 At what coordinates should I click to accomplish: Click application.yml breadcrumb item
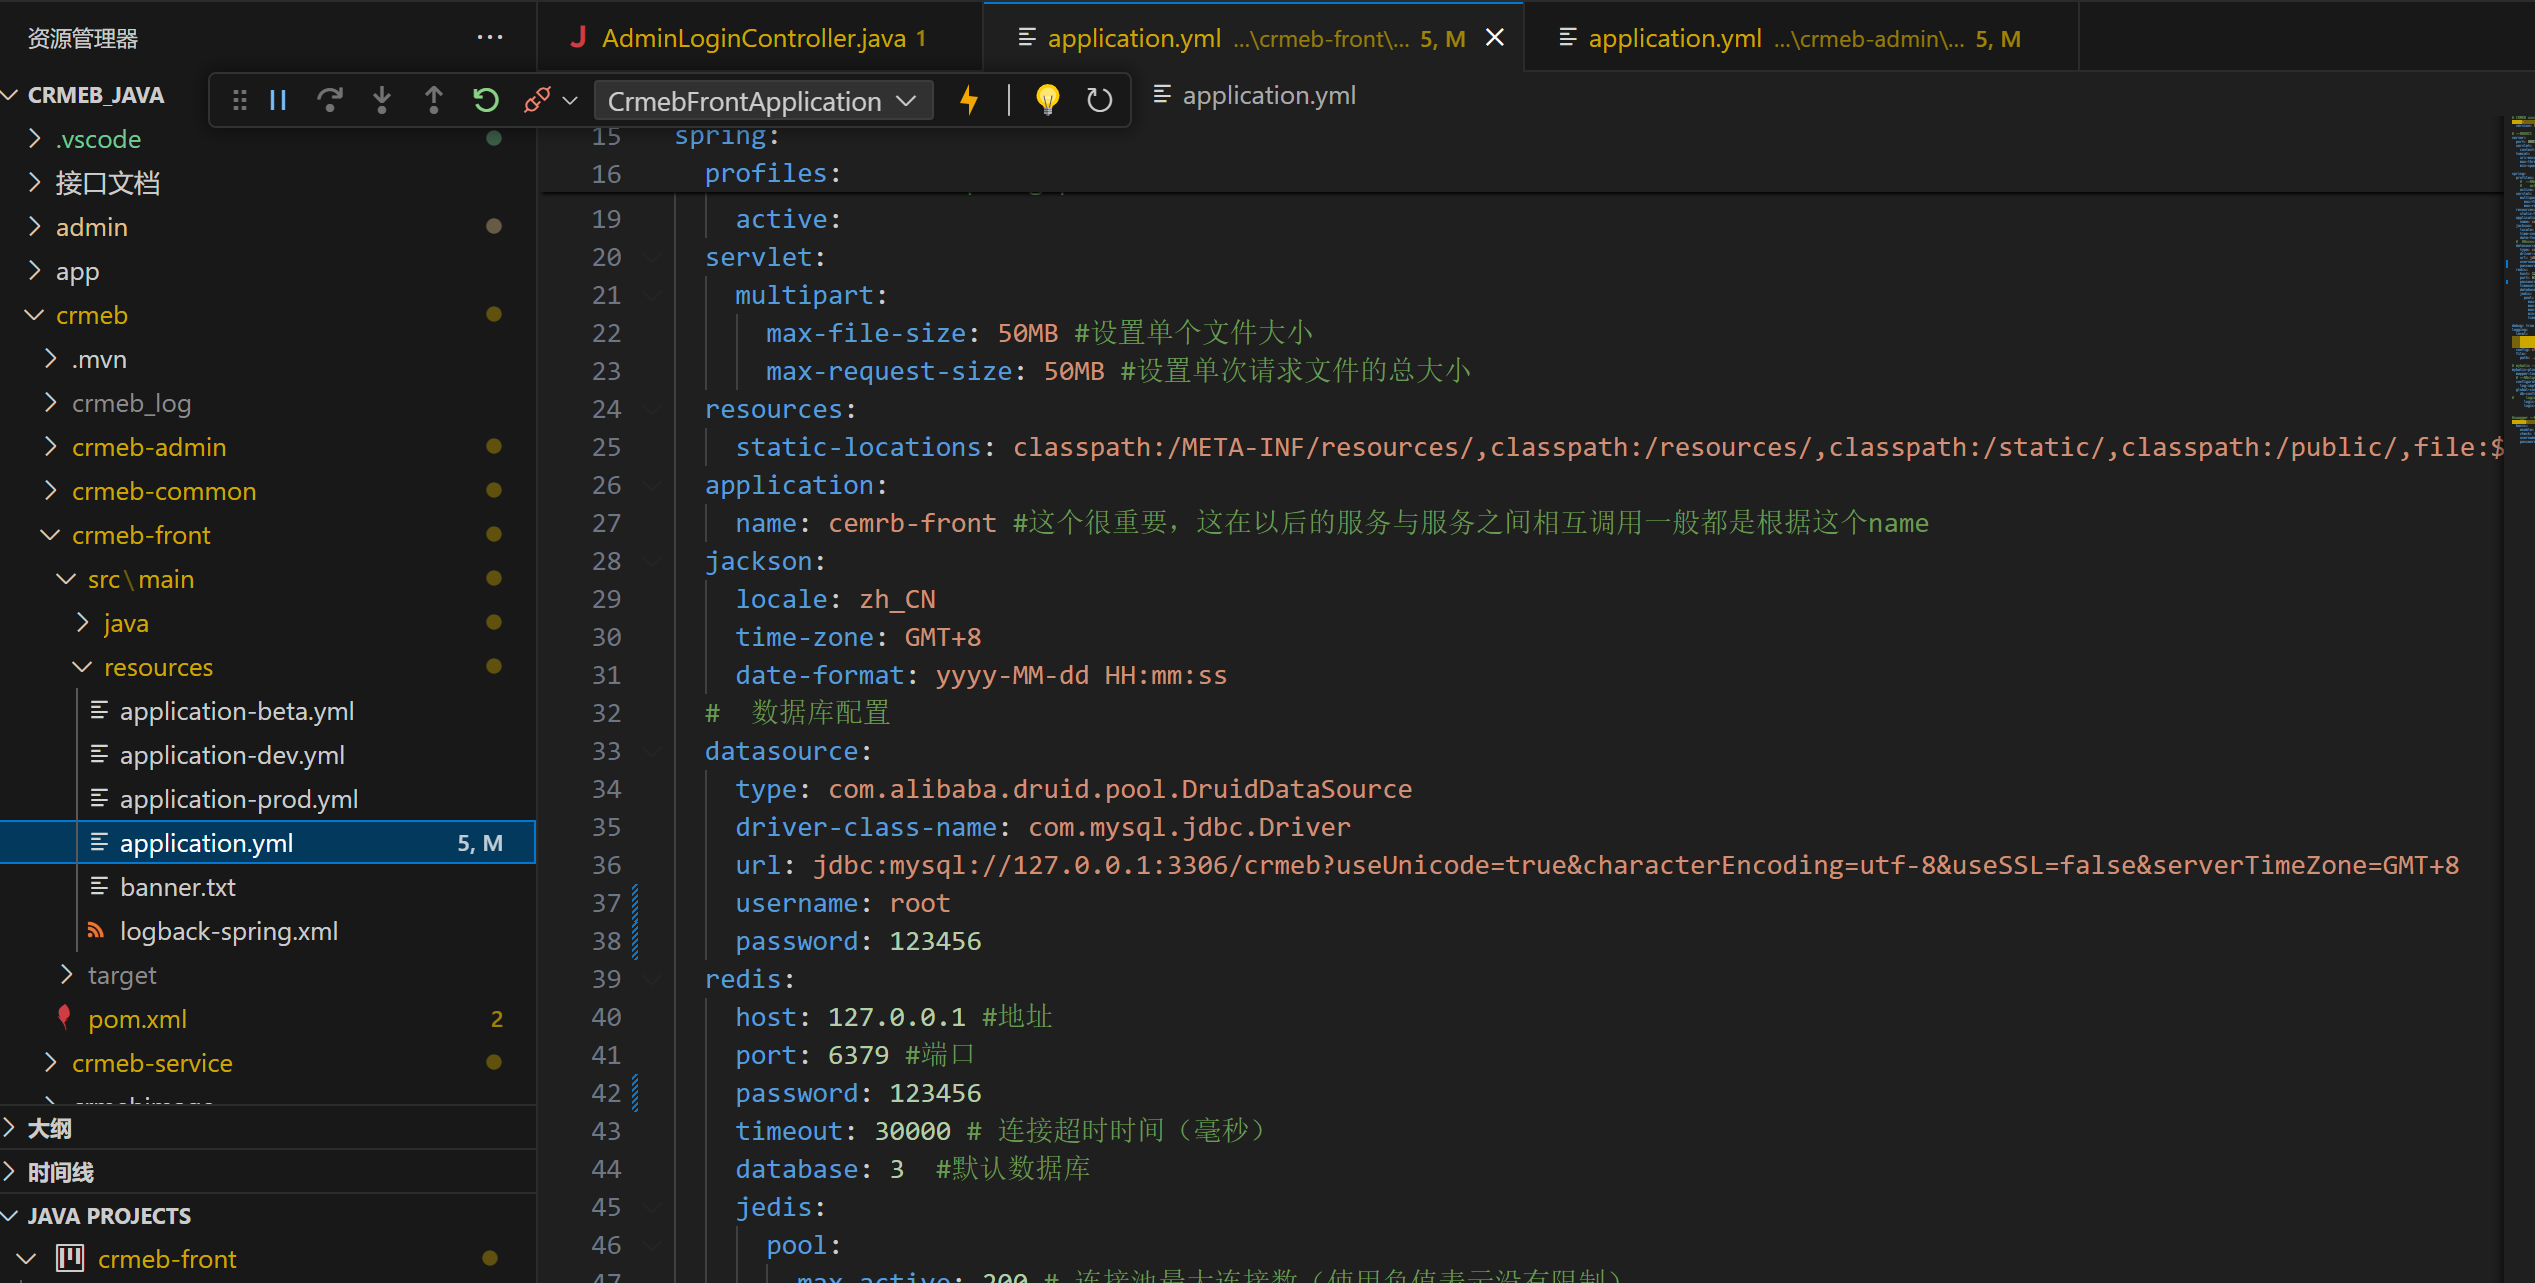point(1256,95)
